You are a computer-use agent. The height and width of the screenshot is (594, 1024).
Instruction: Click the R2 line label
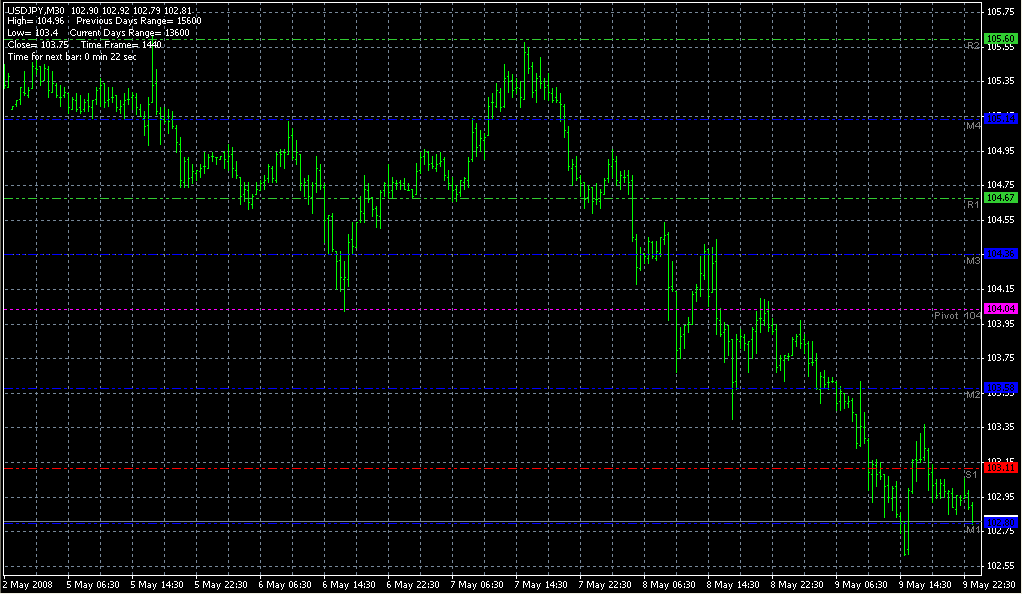point(973,46)
